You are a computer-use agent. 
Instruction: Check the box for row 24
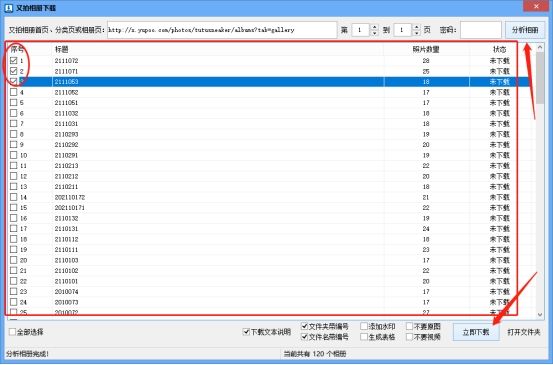(x=13, y=302)
